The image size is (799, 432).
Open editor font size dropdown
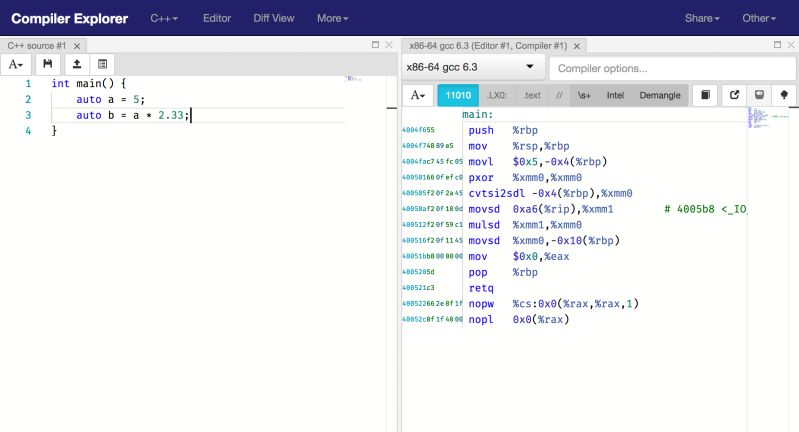coord(16,65)
